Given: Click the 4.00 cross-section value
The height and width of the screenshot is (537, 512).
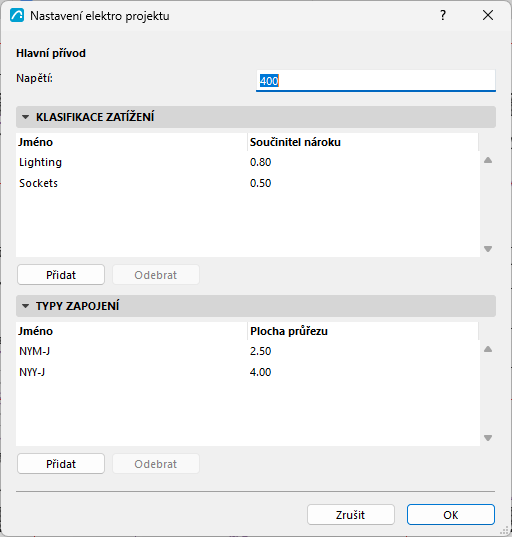Looking at the screenshot, I should [x=261, y=372].
